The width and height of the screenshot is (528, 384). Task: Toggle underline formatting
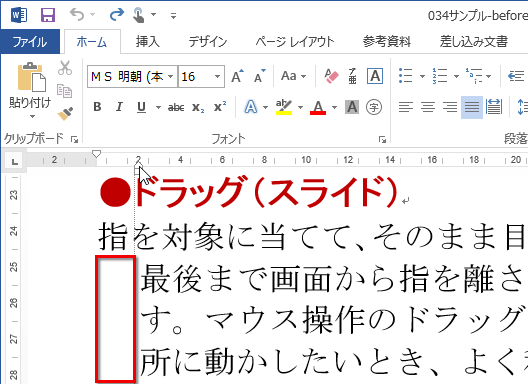(141, 107)
